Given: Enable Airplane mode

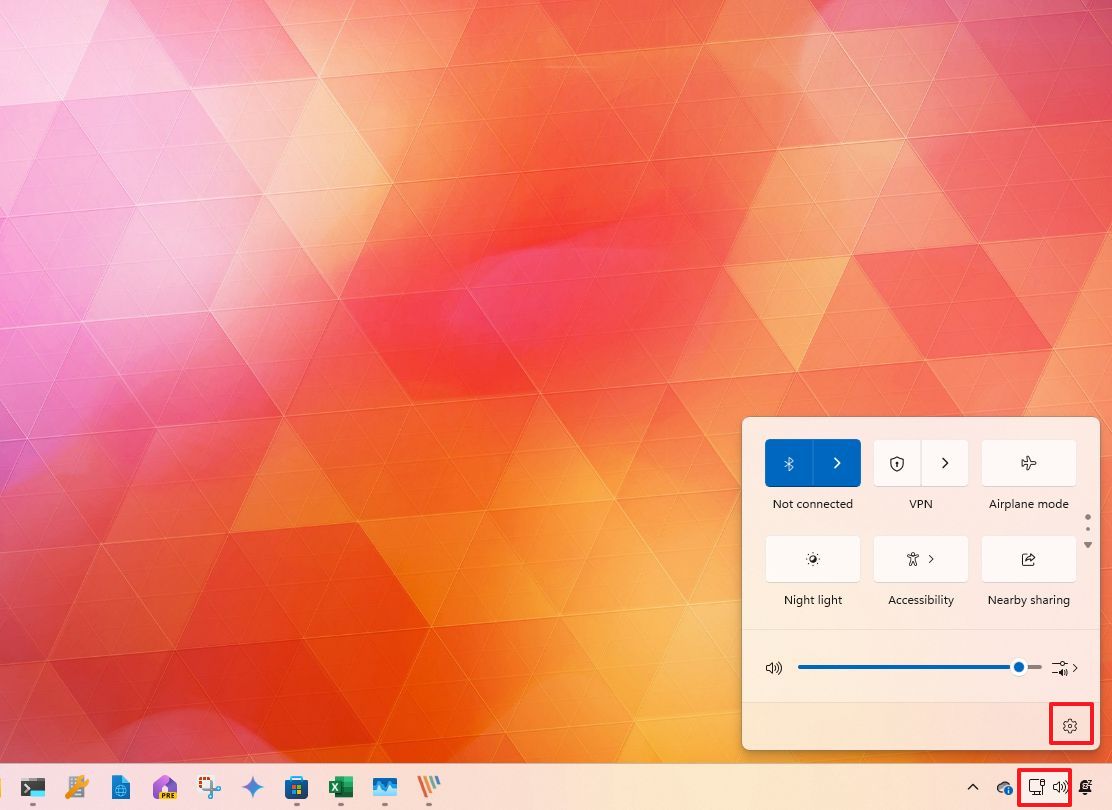Looking at the screenshot, I should [x=1028, y=463].
